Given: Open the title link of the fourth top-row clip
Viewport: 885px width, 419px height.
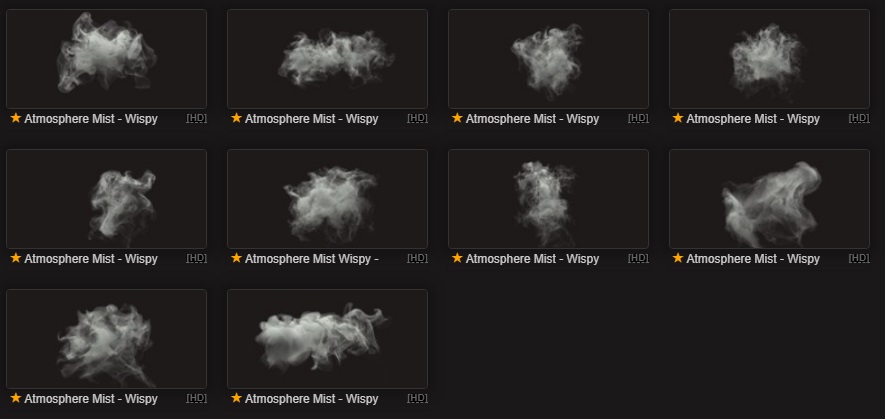Looking at the screenshot, I should [753, 119].
